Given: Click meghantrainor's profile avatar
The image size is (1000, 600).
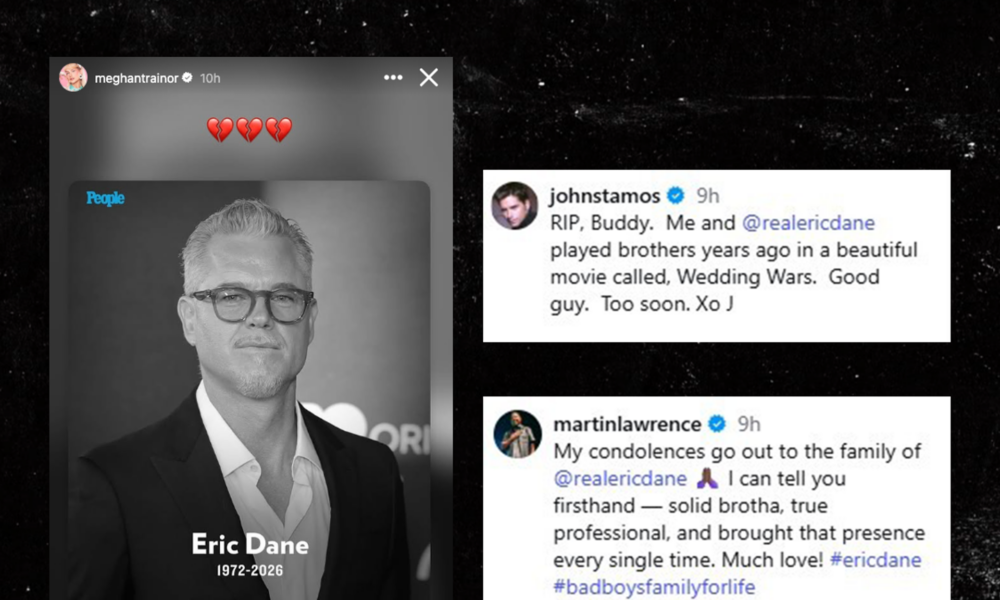Looking at the screenshot, I should click(x=73, y=78).
